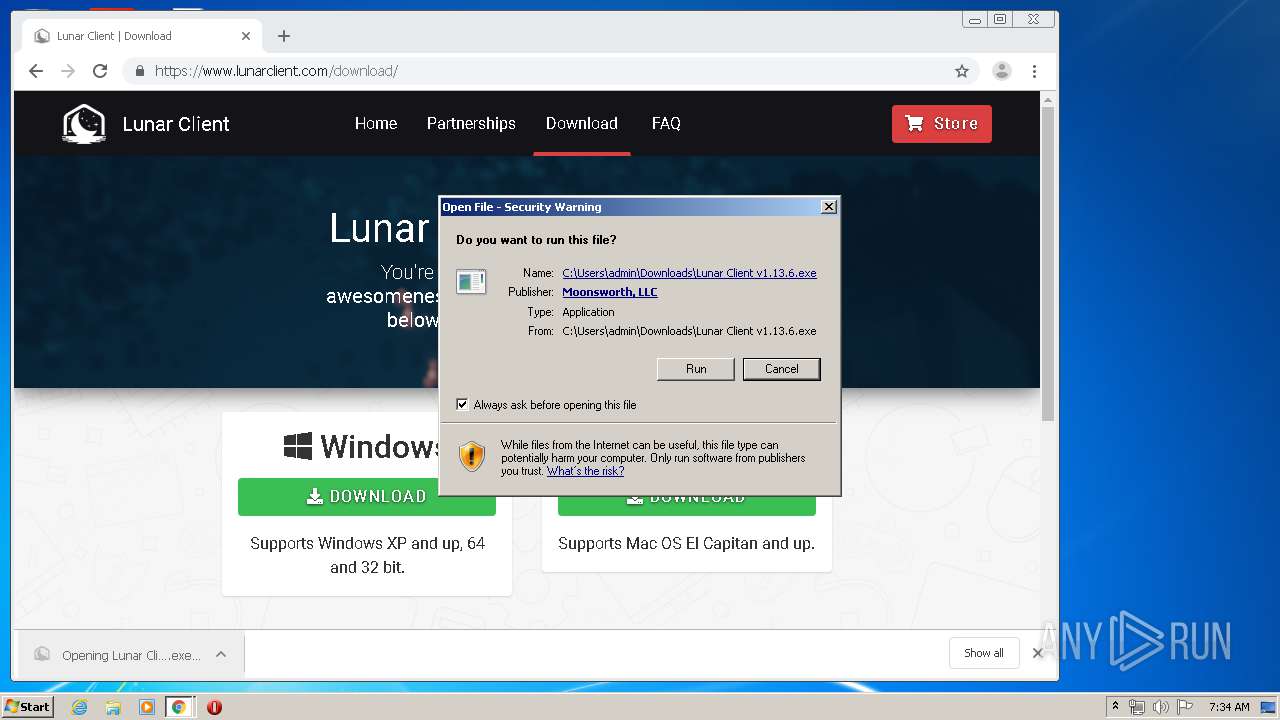Click 'Supports Mac OS El Capitan and up.'
This screenshot has width=1280, height=720.
[x=687, y=544]
